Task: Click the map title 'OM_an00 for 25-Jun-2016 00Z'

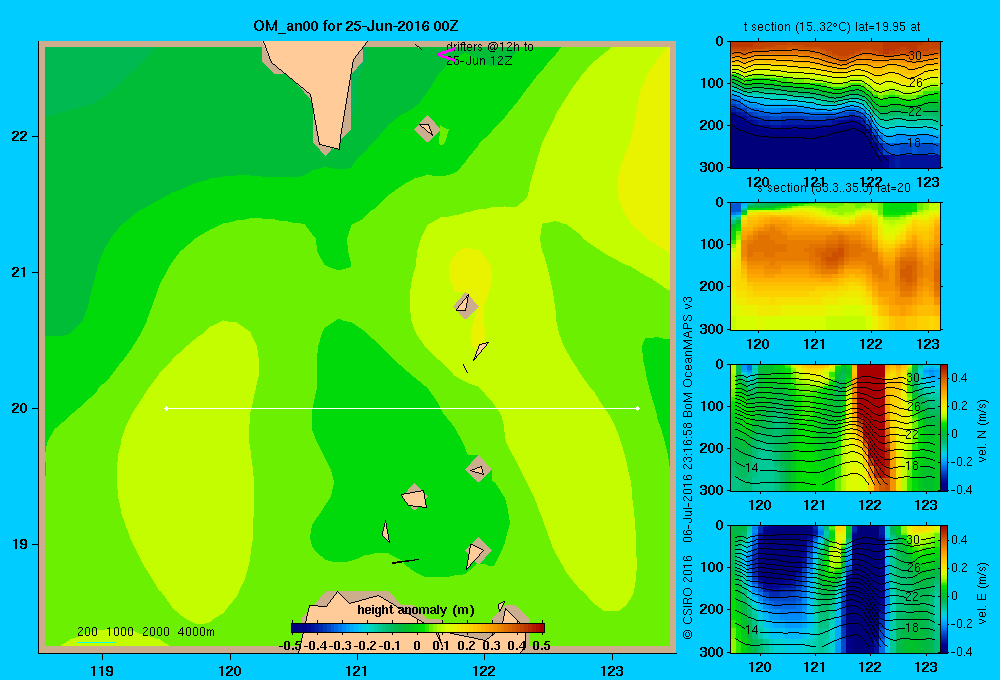Action: point(355,26)
